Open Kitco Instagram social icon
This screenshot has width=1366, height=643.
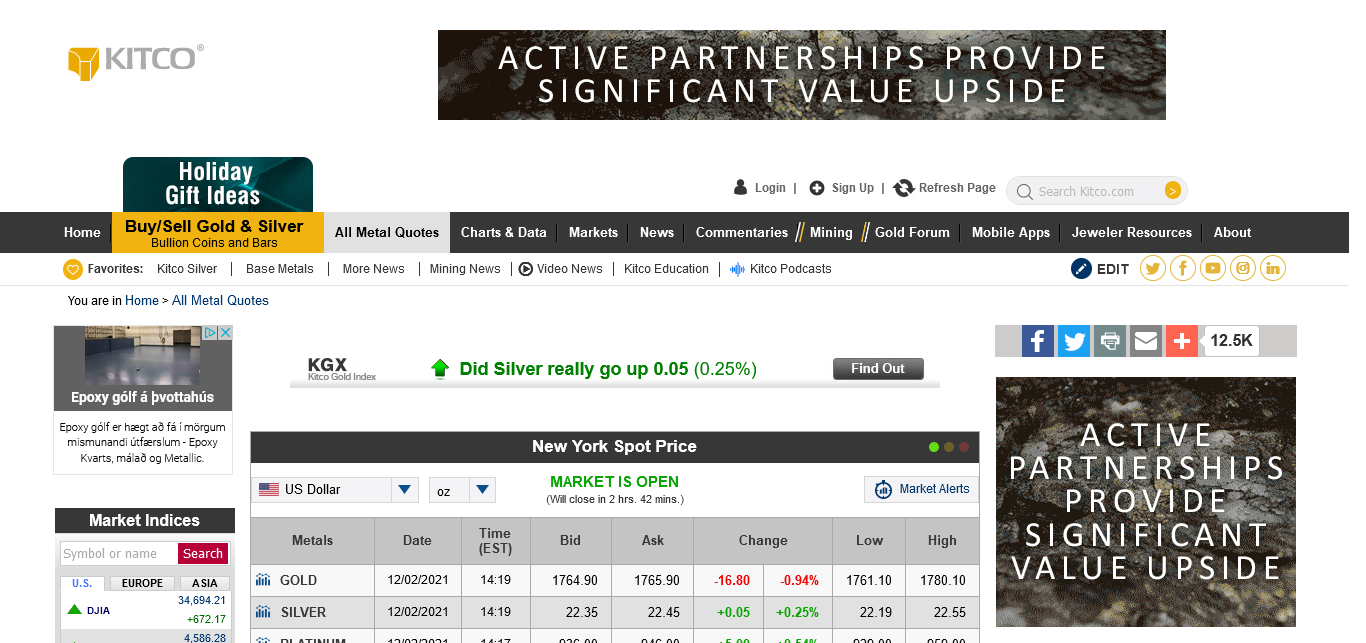(1243, 268)
